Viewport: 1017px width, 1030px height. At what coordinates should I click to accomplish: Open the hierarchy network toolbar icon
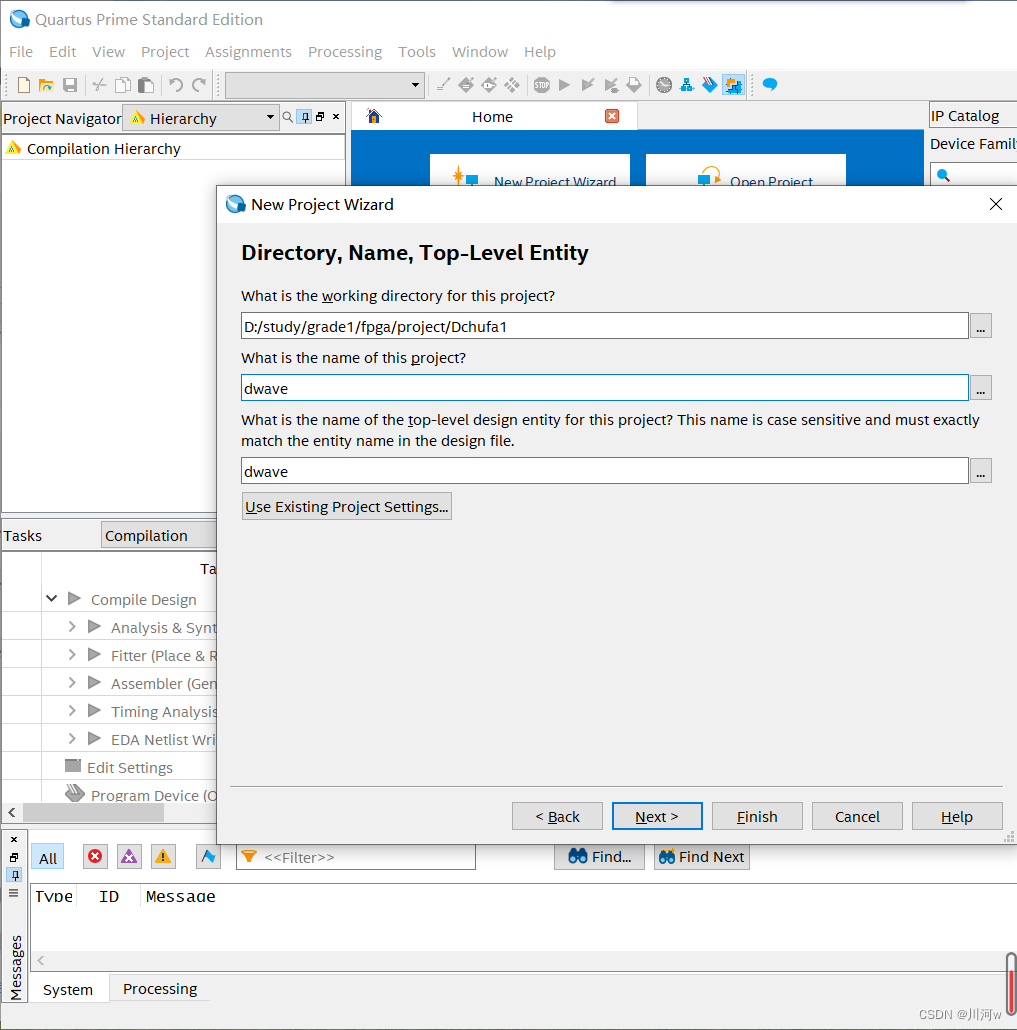coord(687,85)
